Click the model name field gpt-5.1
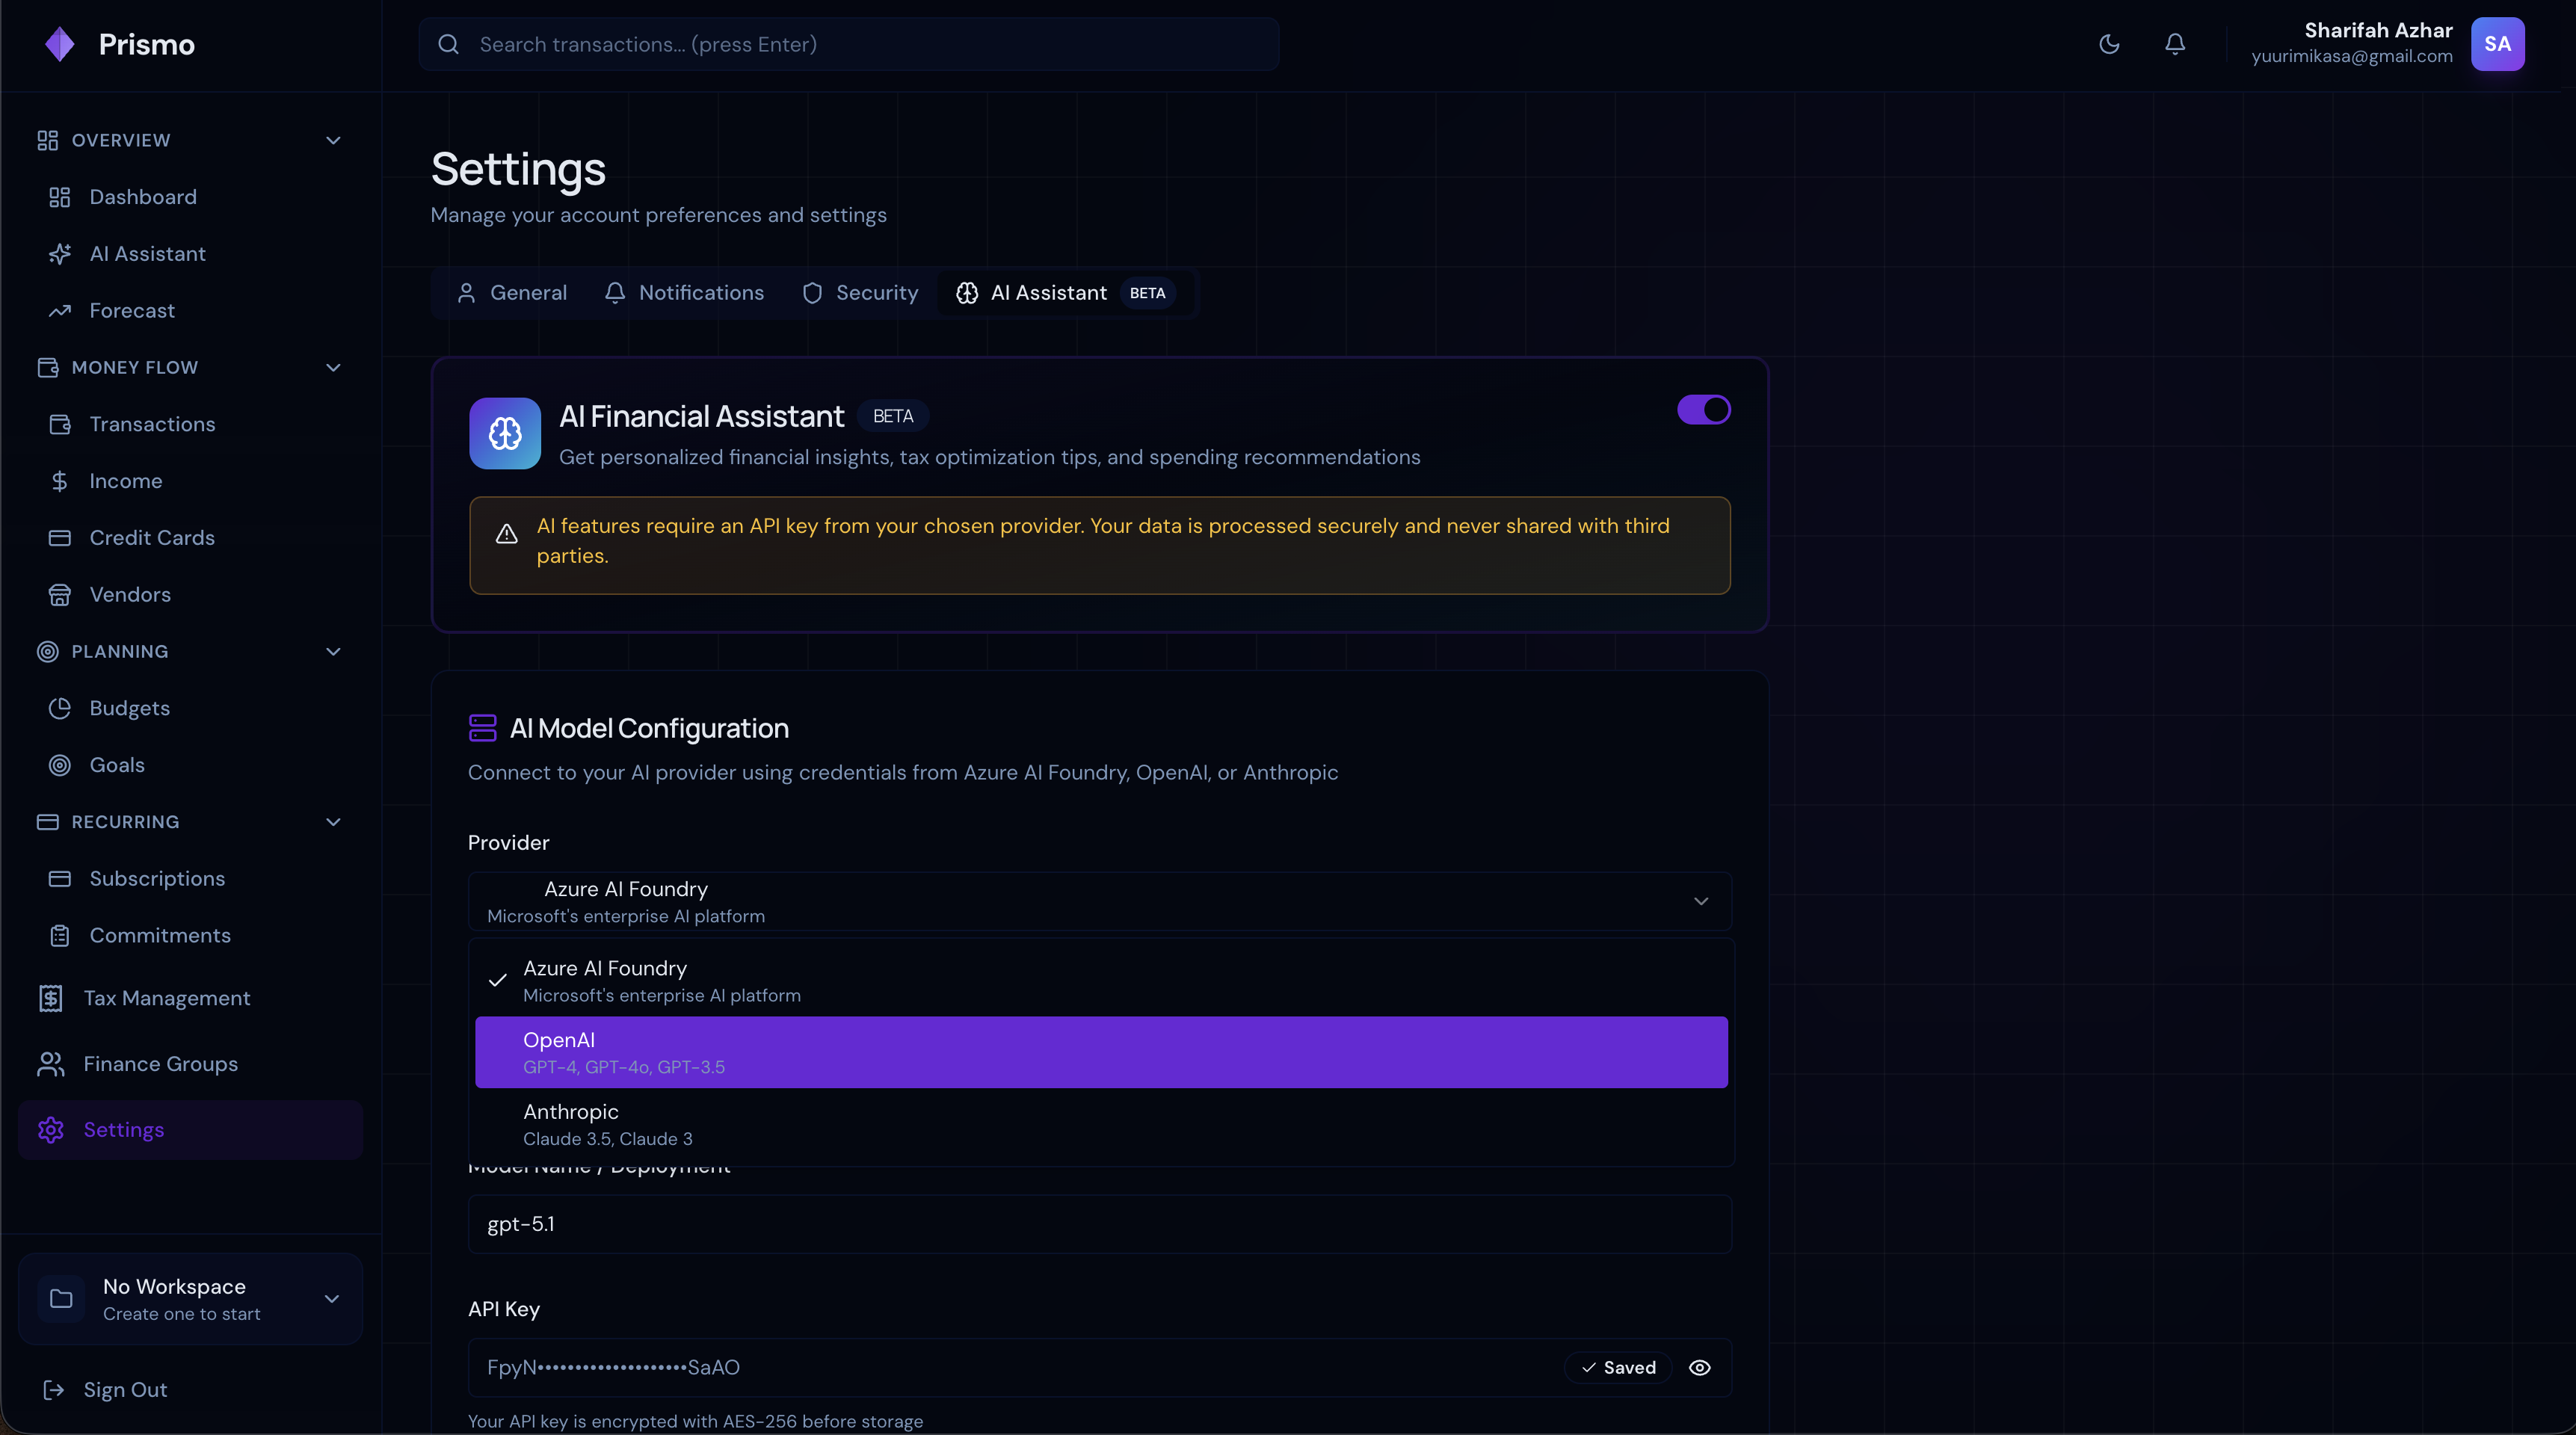Image resolution: width=2576 pixels, height=1435 pixels. click(x=1100, y=1224)
